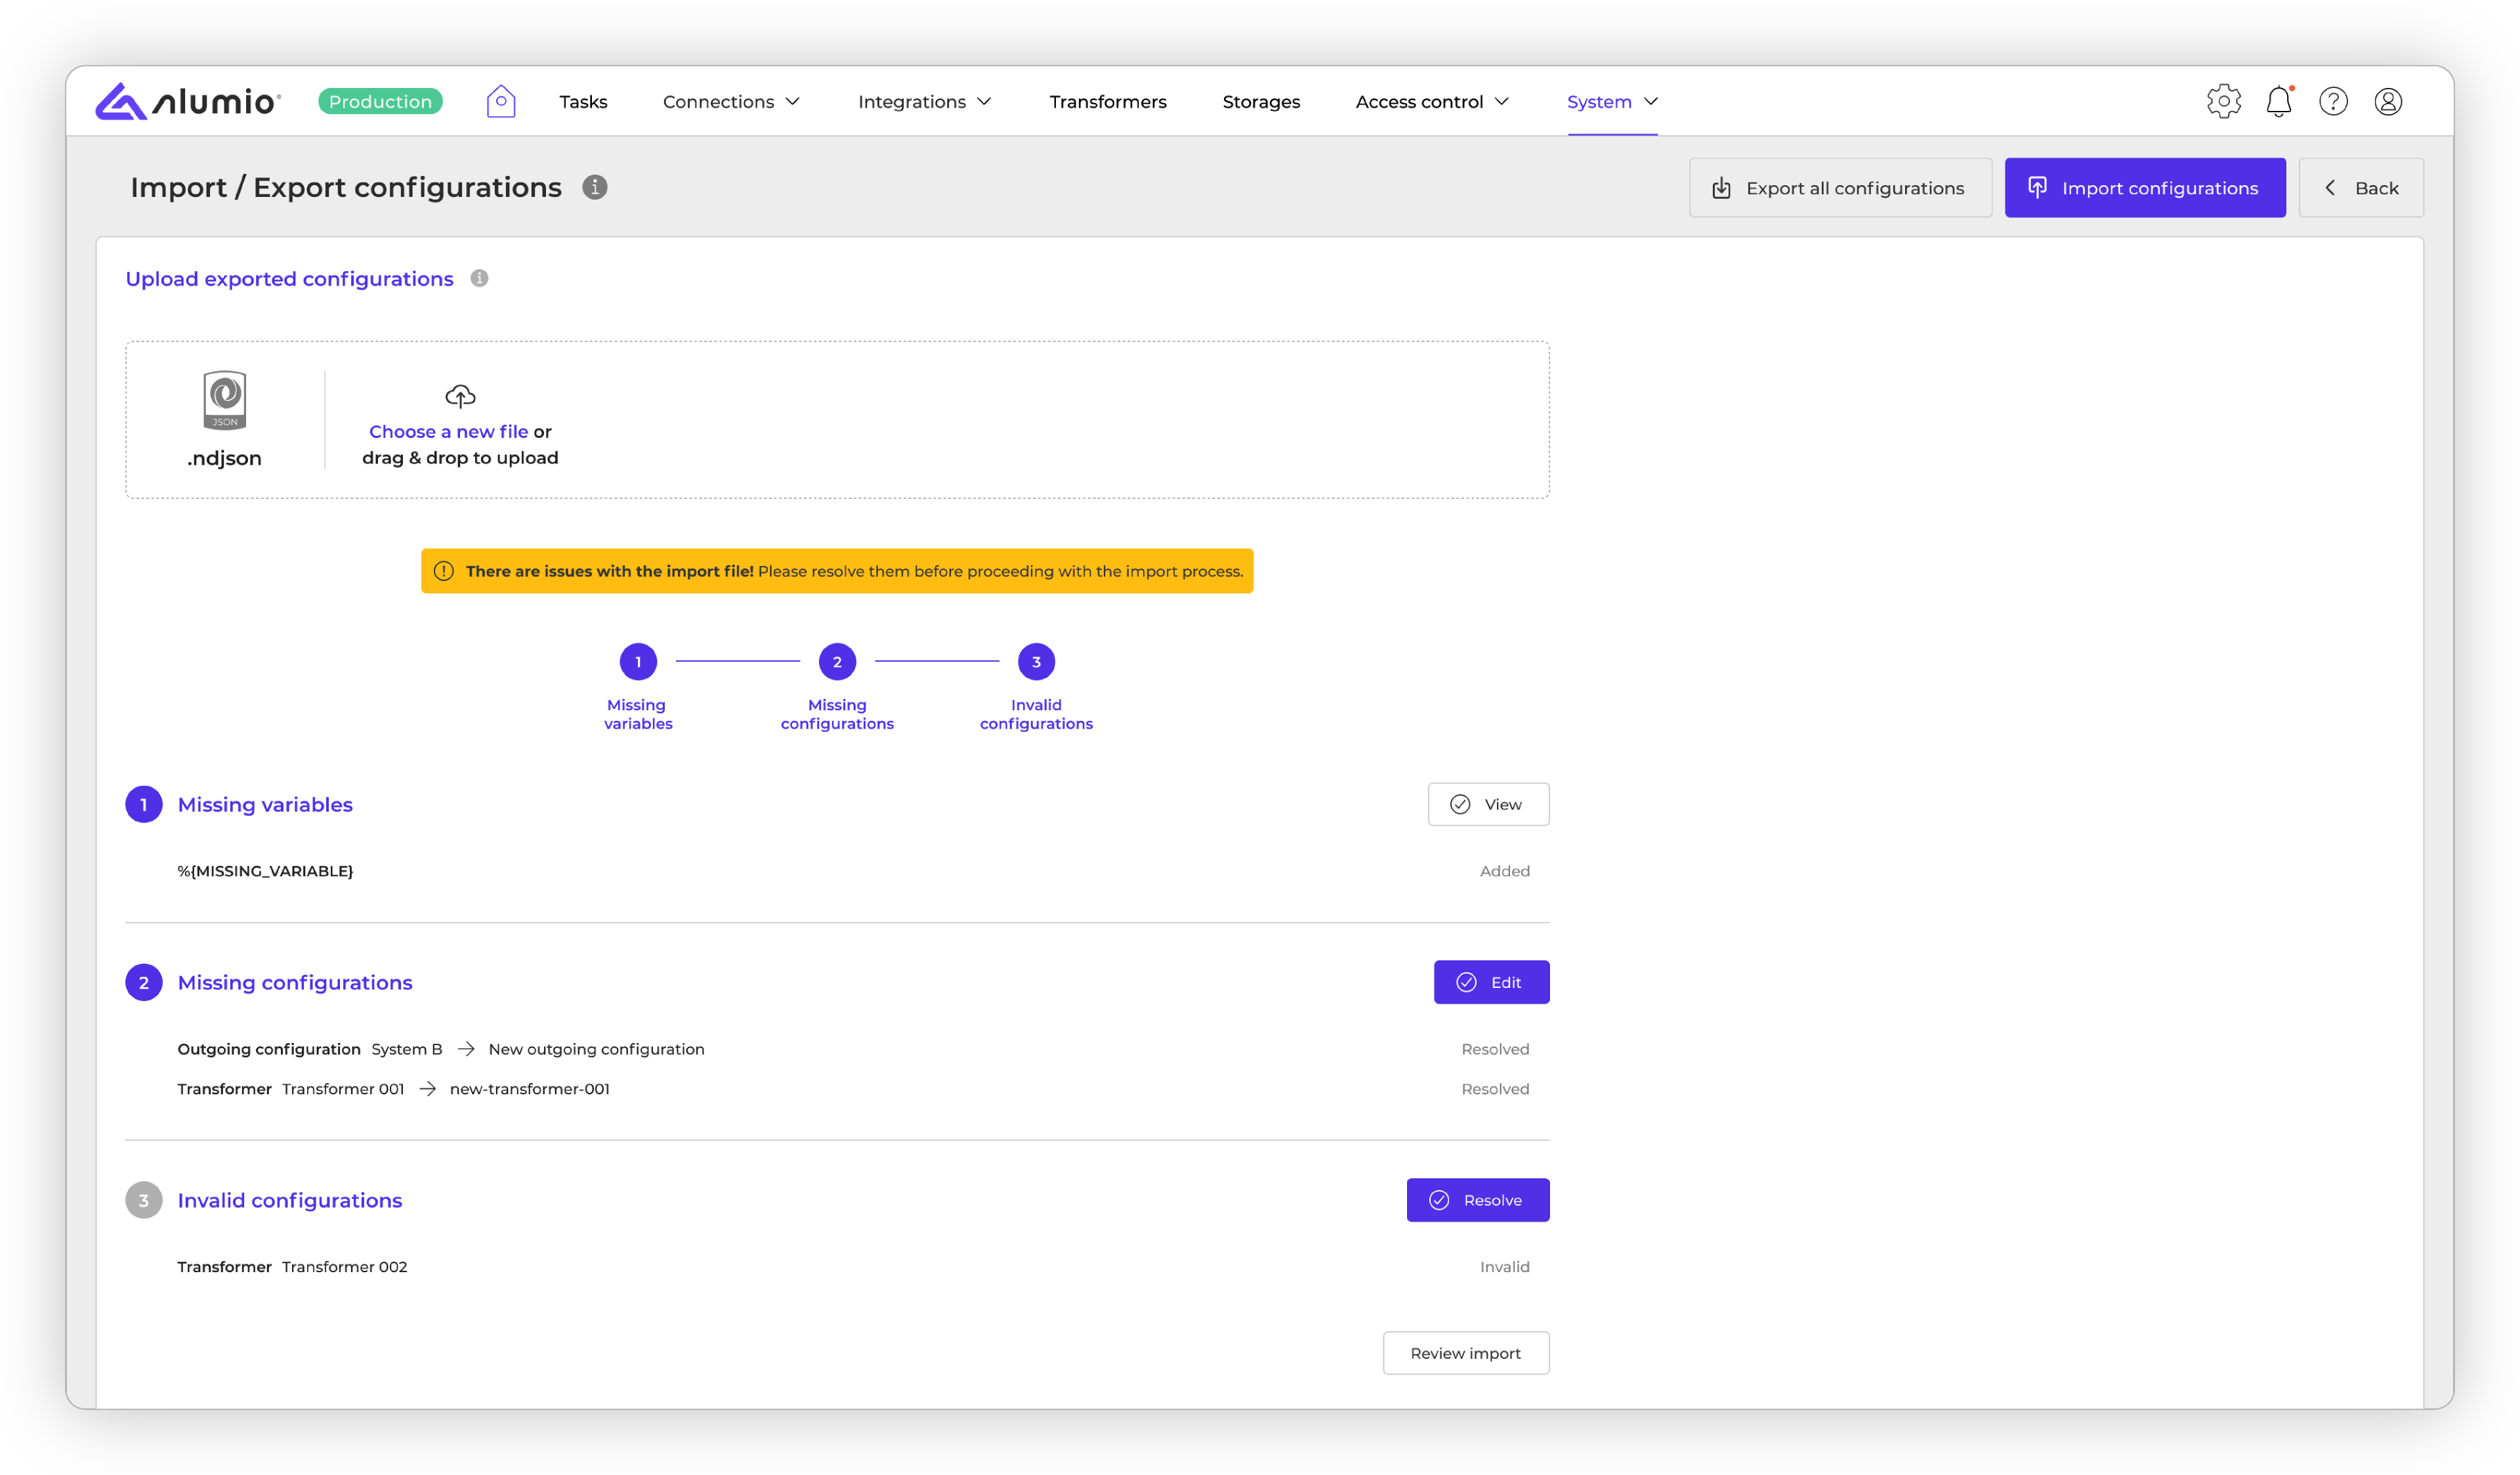The image size is (2520, 1475).
Task: Click the home icon in navbar
Action: click(x=500, y=101)
